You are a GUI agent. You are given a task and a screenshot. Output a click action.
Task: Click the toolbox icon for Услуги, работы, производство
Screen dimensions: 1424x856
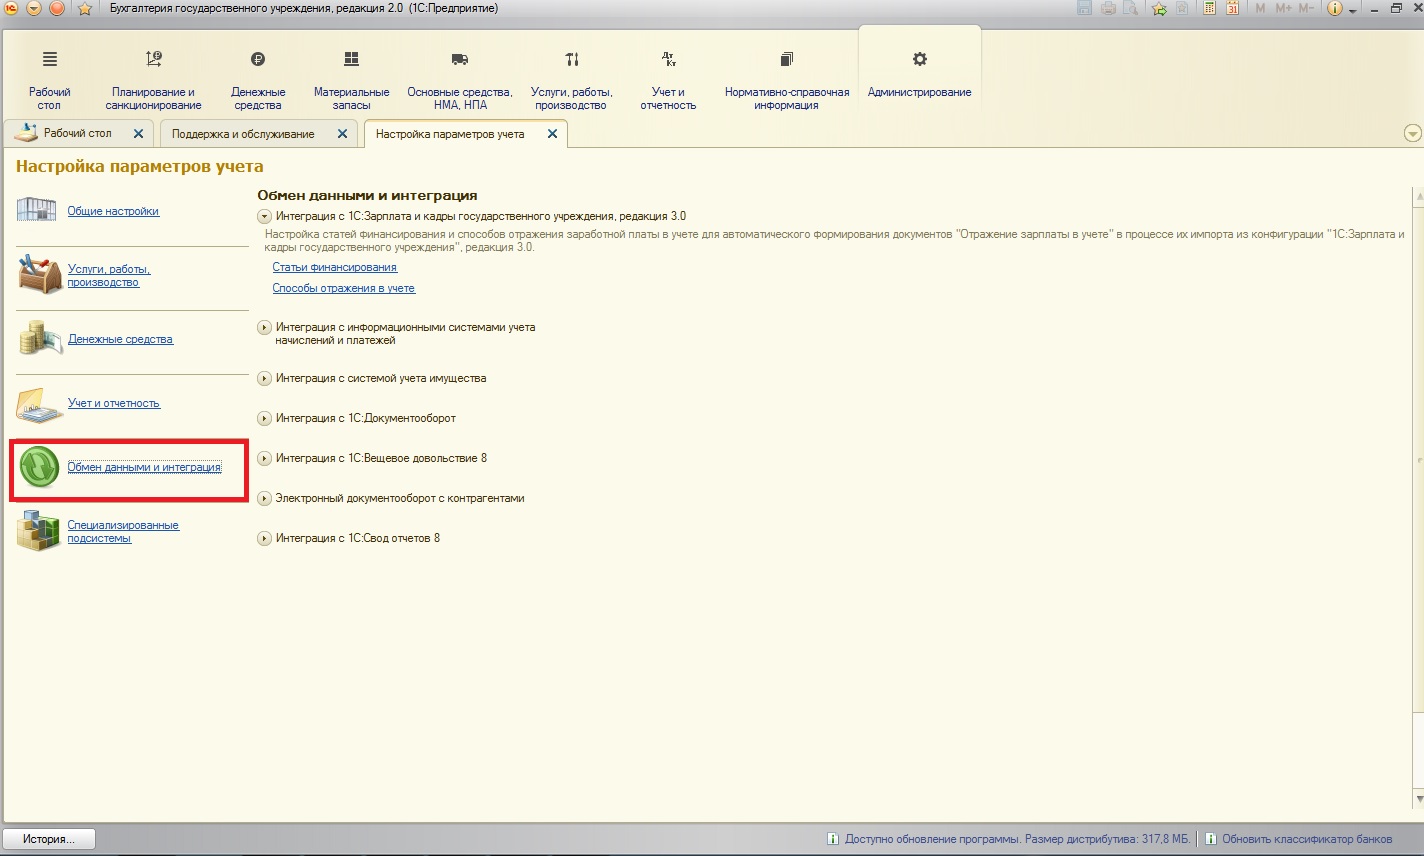click(40, 275)
